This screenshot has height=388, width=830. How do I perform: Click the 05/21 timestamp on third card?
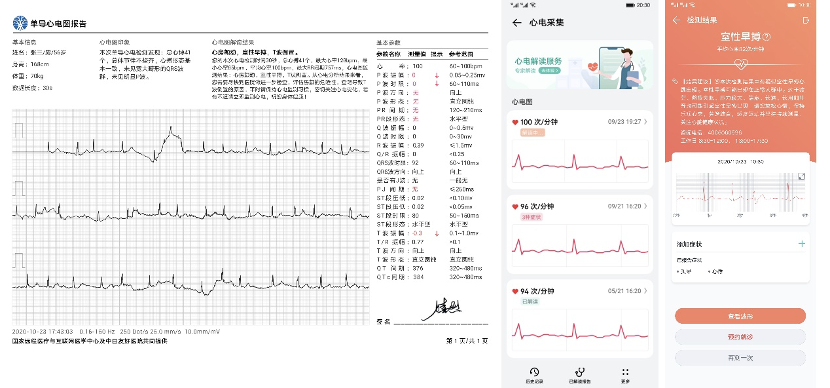(x=624, y=291)
